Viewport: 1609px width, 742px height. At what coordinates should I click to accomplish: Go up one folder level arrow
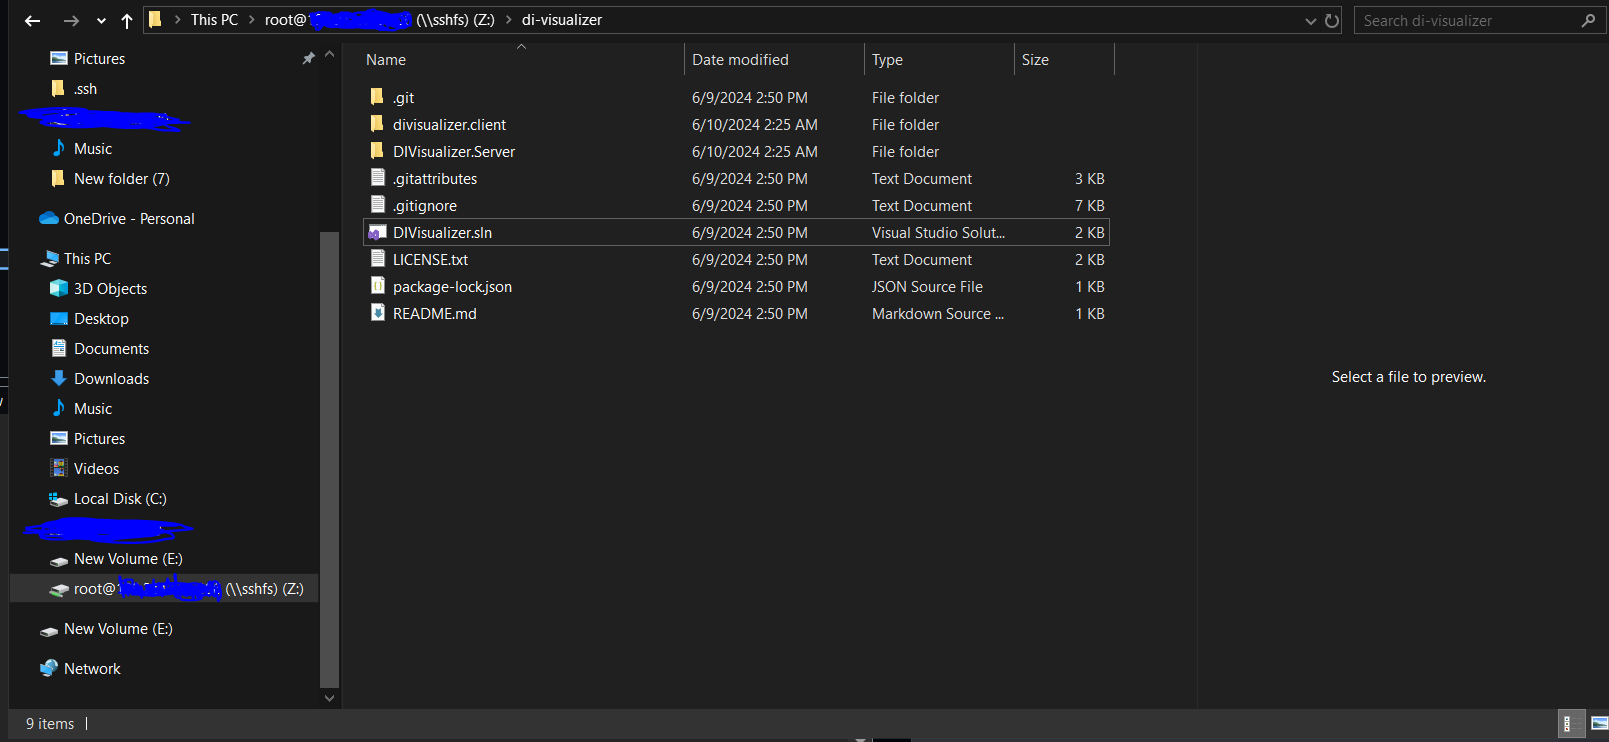point(127,20)
